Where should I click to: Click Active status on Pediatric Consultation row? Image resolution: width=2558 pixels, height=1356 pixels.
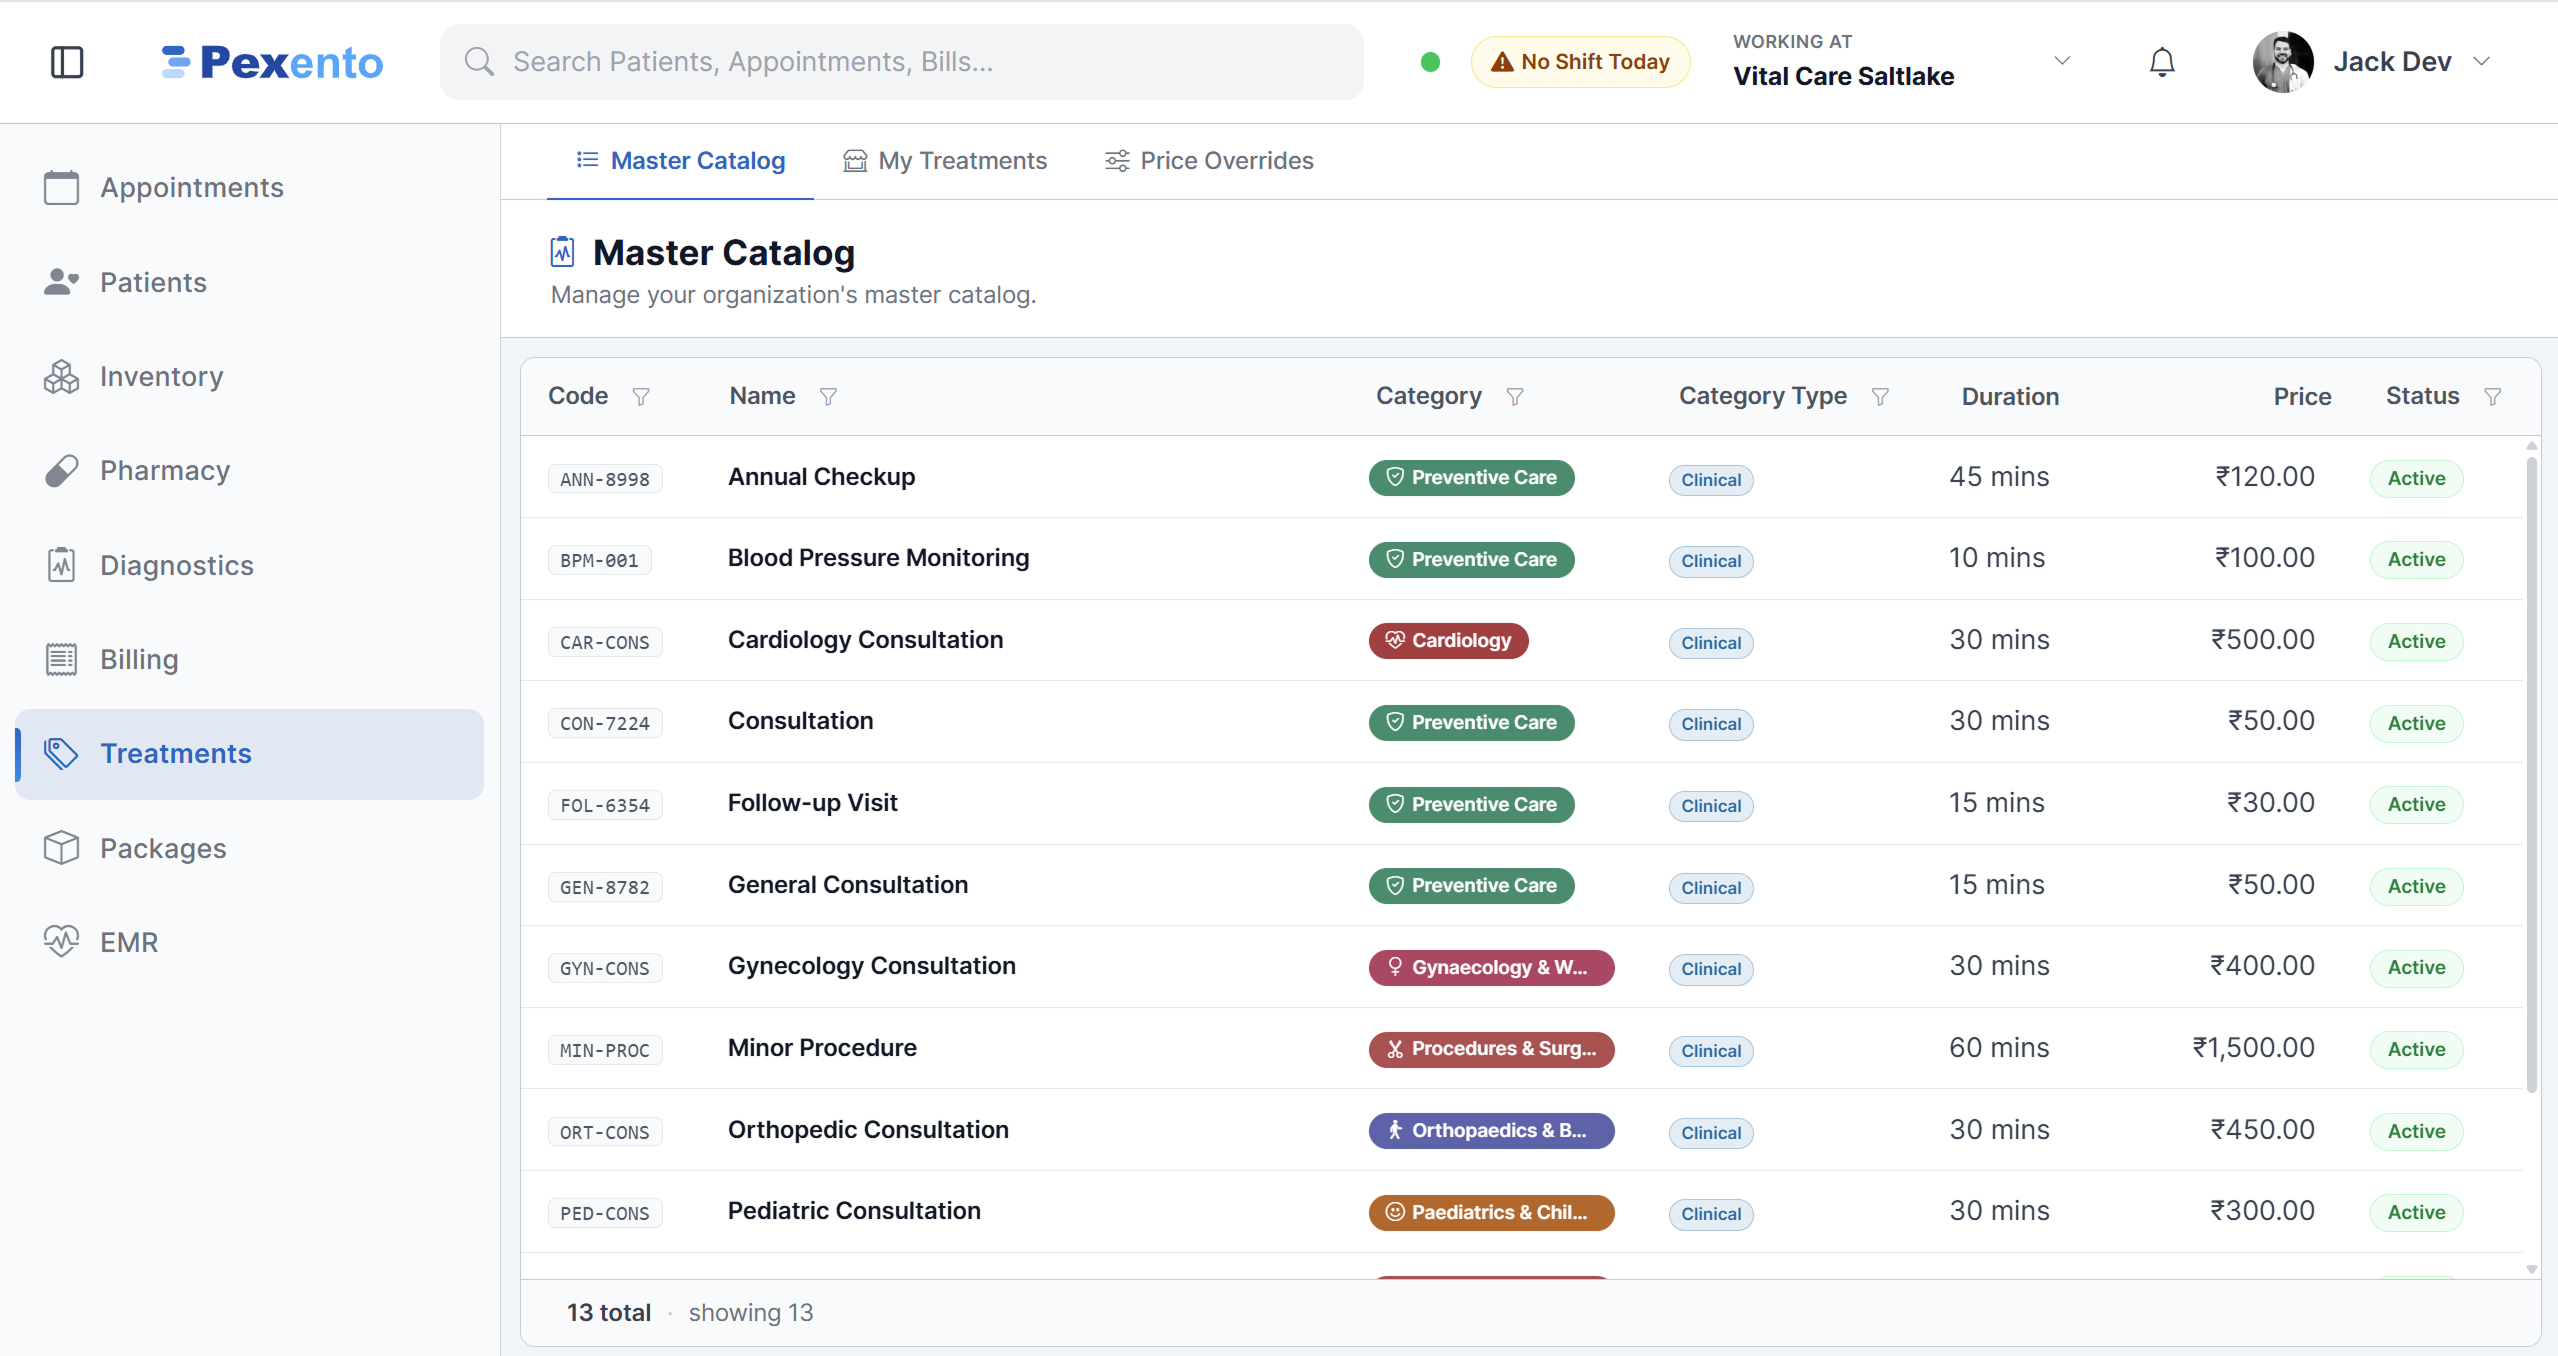tap(2416, 1212)
